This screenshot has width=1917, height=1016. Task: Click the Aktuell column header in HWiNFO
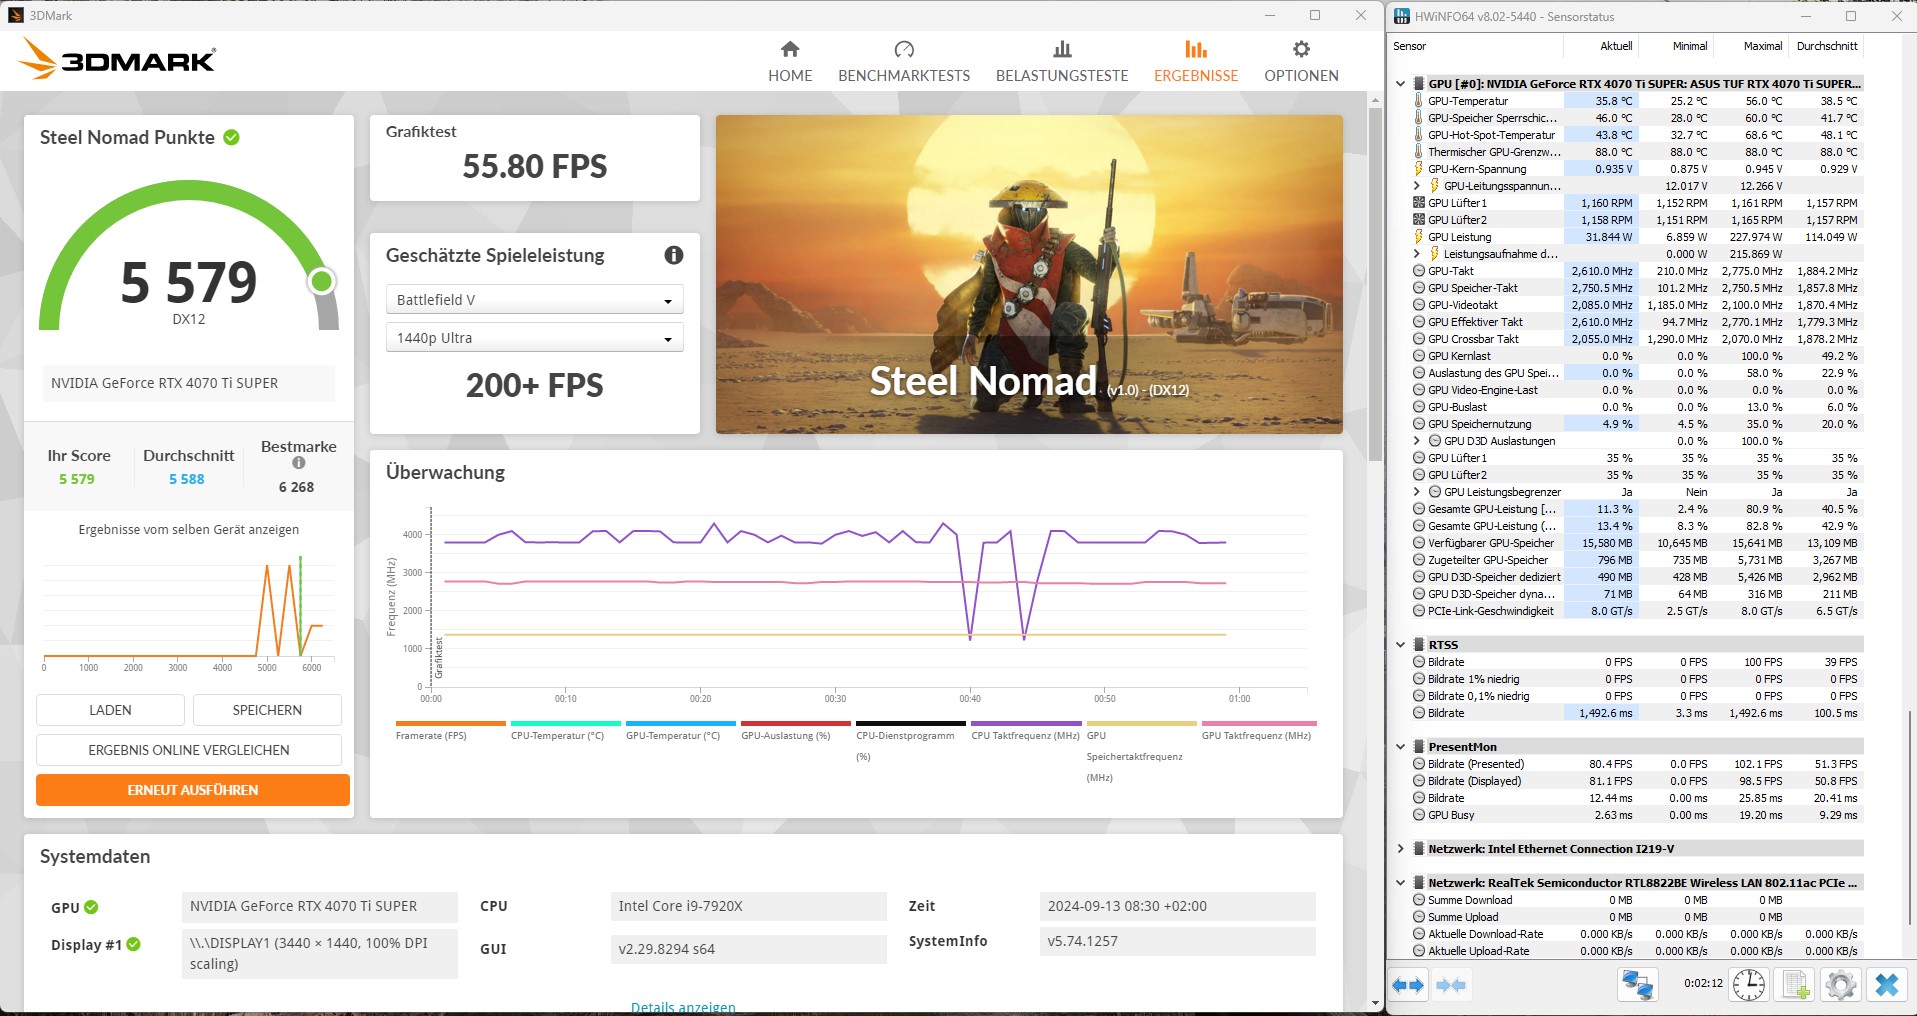pyautogui.click(x=1616, y=46)
